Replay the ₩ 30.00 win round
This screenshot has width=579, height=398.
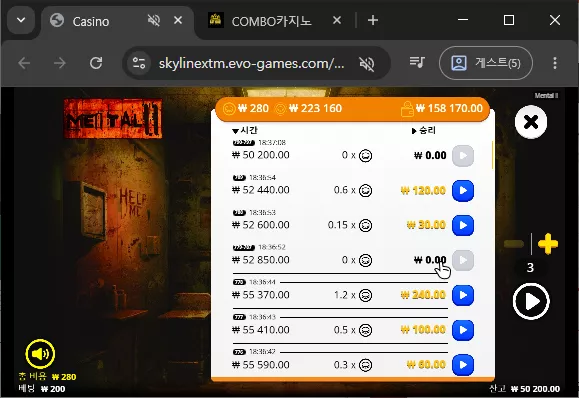(x=463, y=225)
